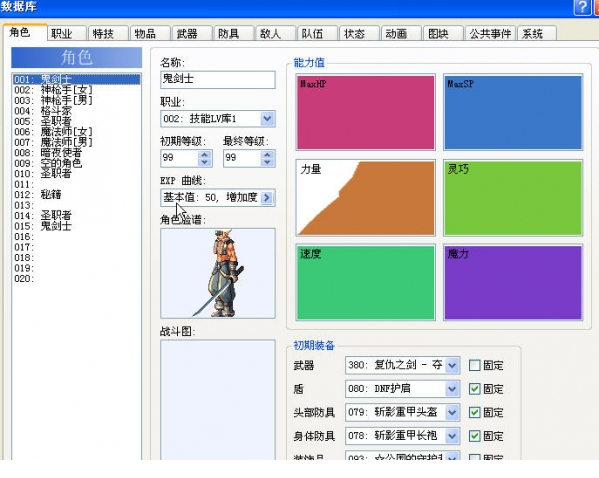The height and width of the screenshot is (478, 599).
Task: Open the 灵巧 parameter graph
Action: tap(513, 198)
